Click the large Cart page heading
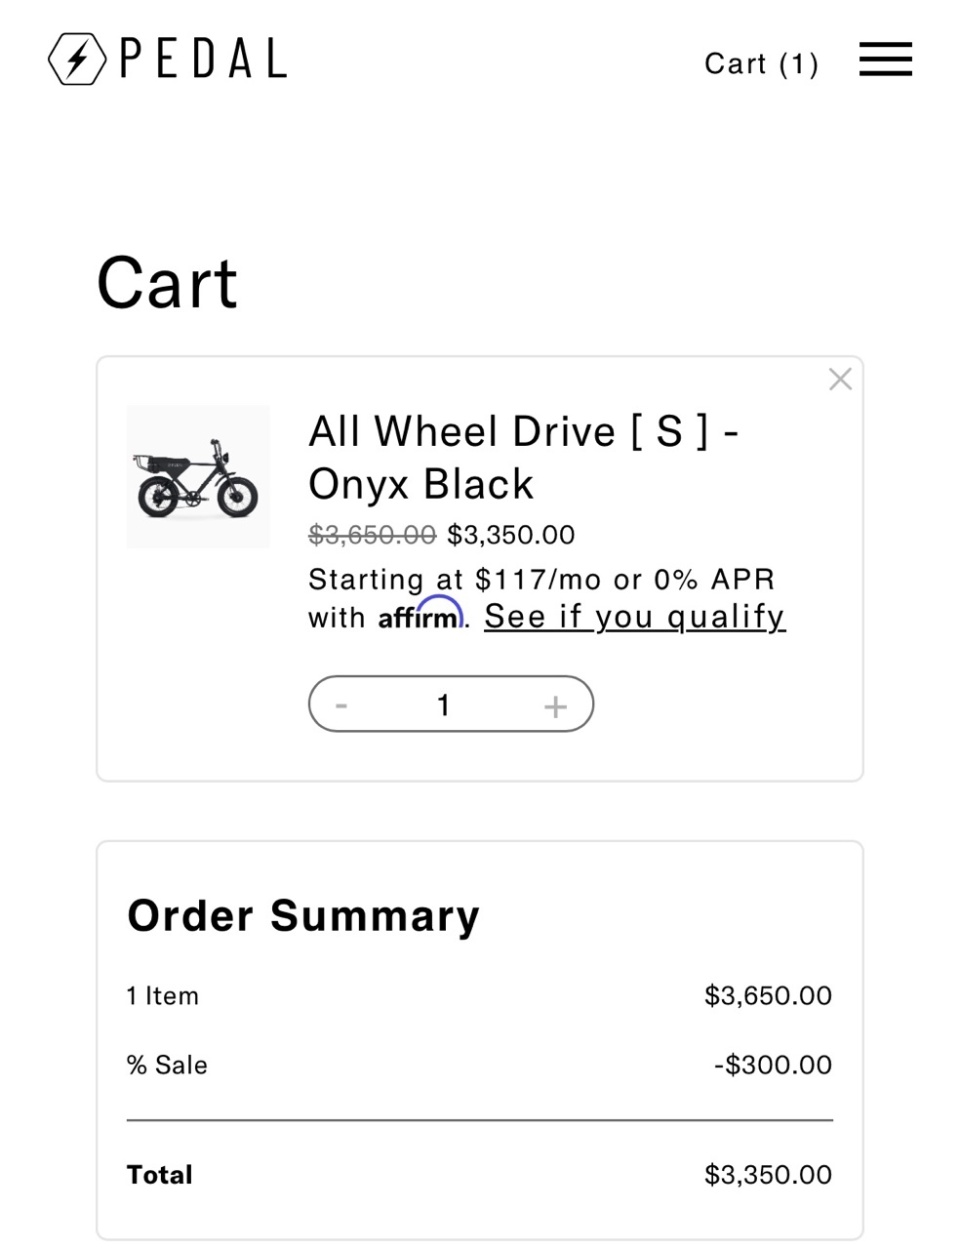 167,283
